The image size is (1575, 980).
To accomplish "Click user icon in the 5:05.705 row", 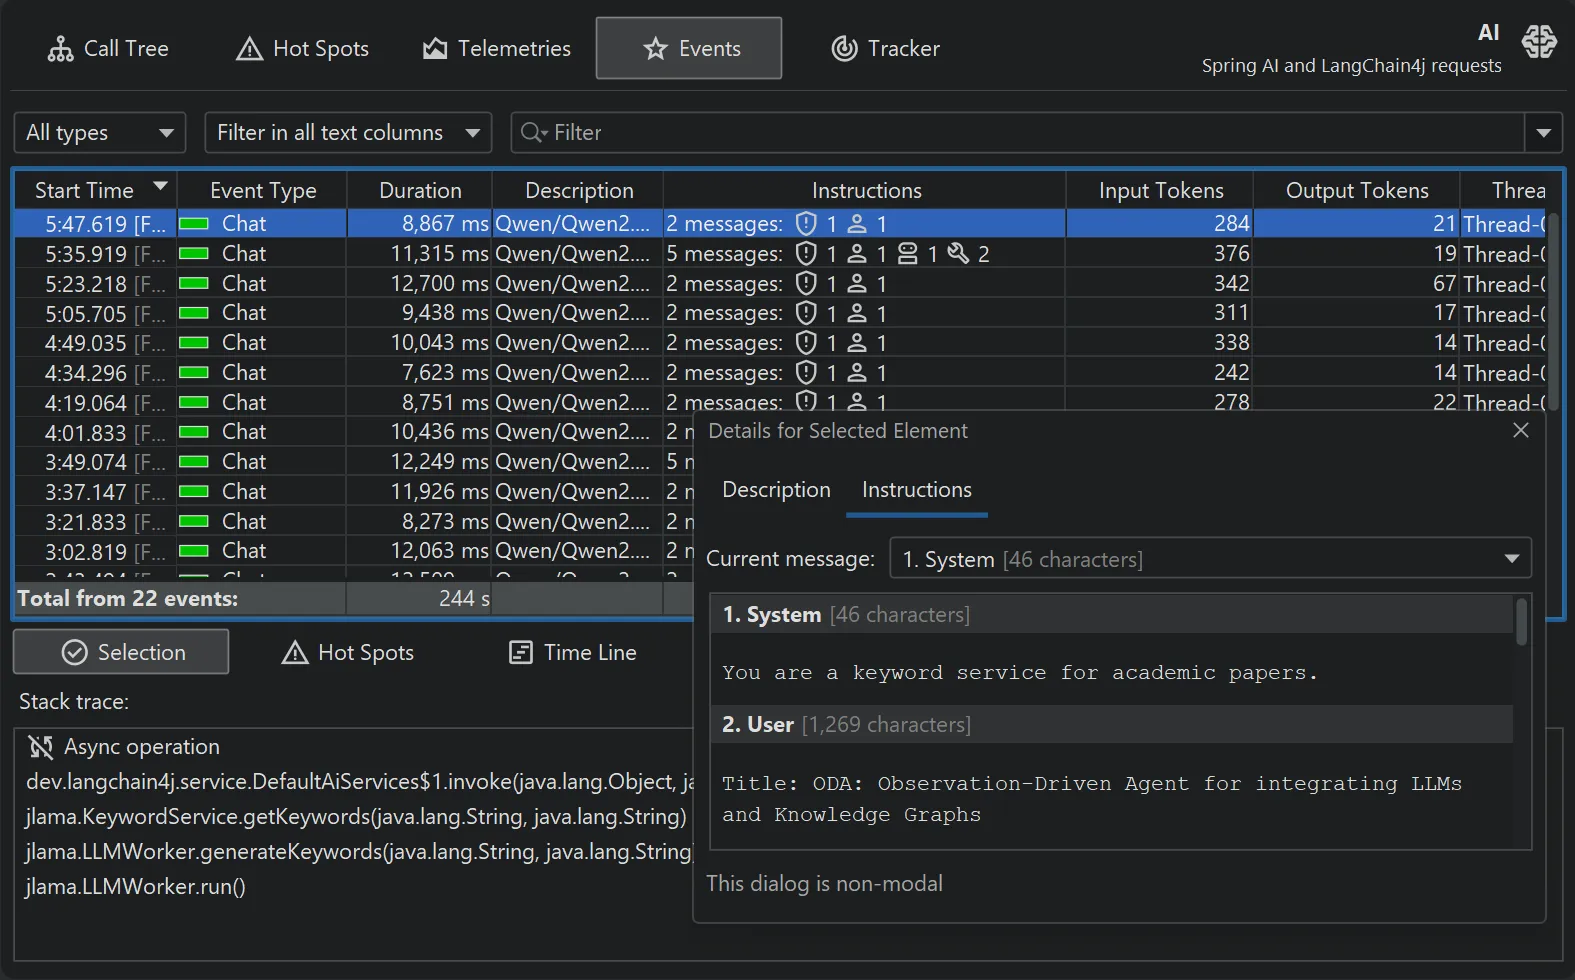I will point(857,313).
